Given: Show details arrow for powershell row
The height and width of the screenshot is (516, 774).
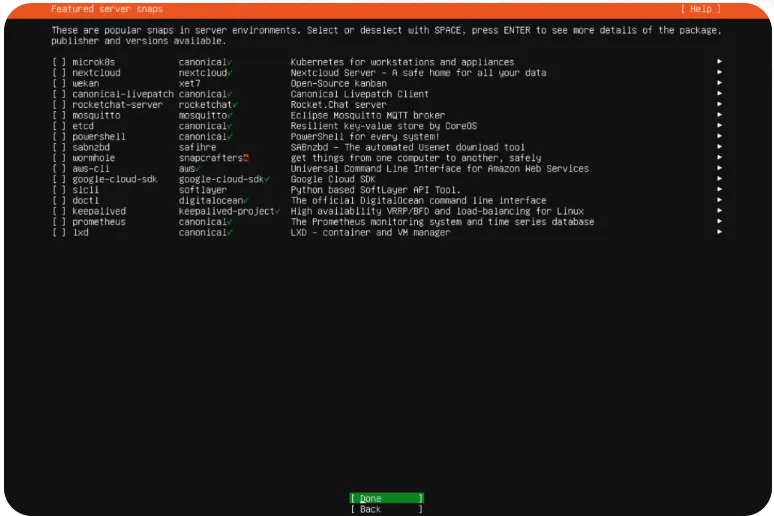Looking at the screenshot, I should click(719, 136).
